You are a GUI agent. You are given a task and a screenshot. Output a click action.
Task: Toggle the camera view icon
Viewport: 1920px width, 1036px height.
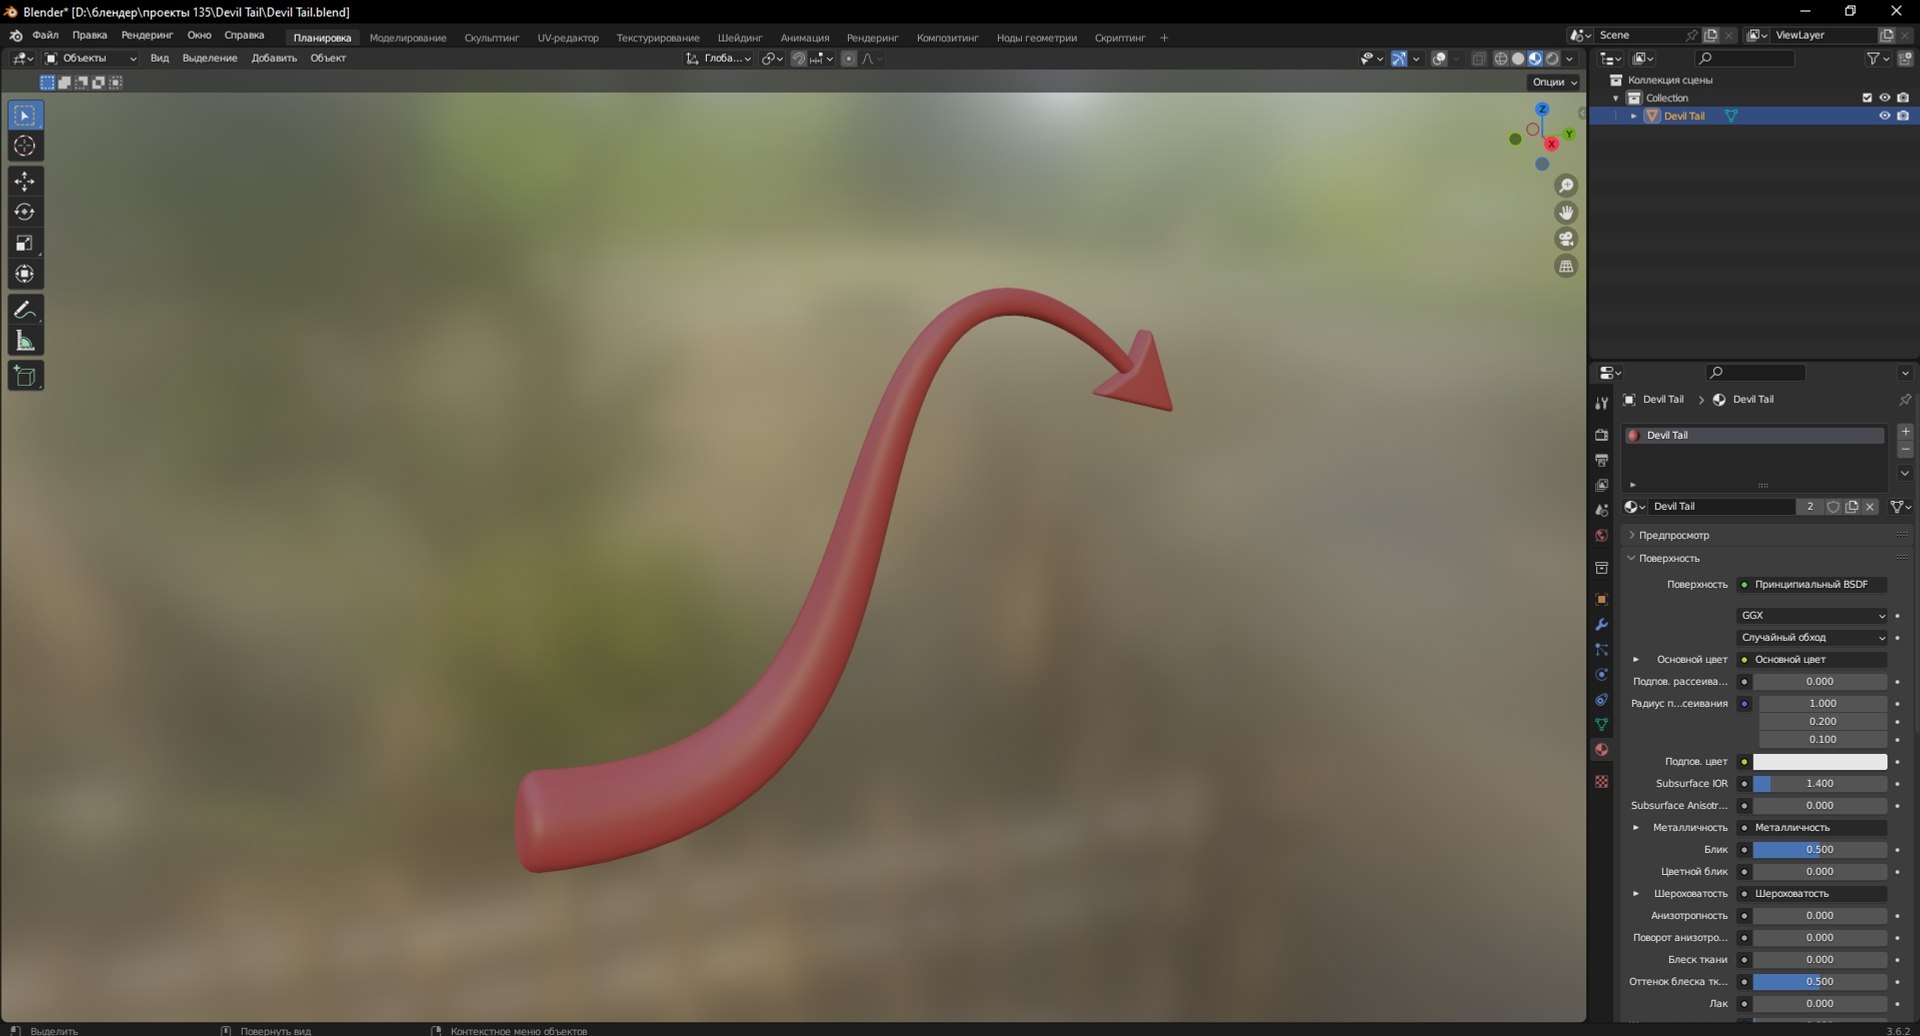click(x=1566, y=239)
